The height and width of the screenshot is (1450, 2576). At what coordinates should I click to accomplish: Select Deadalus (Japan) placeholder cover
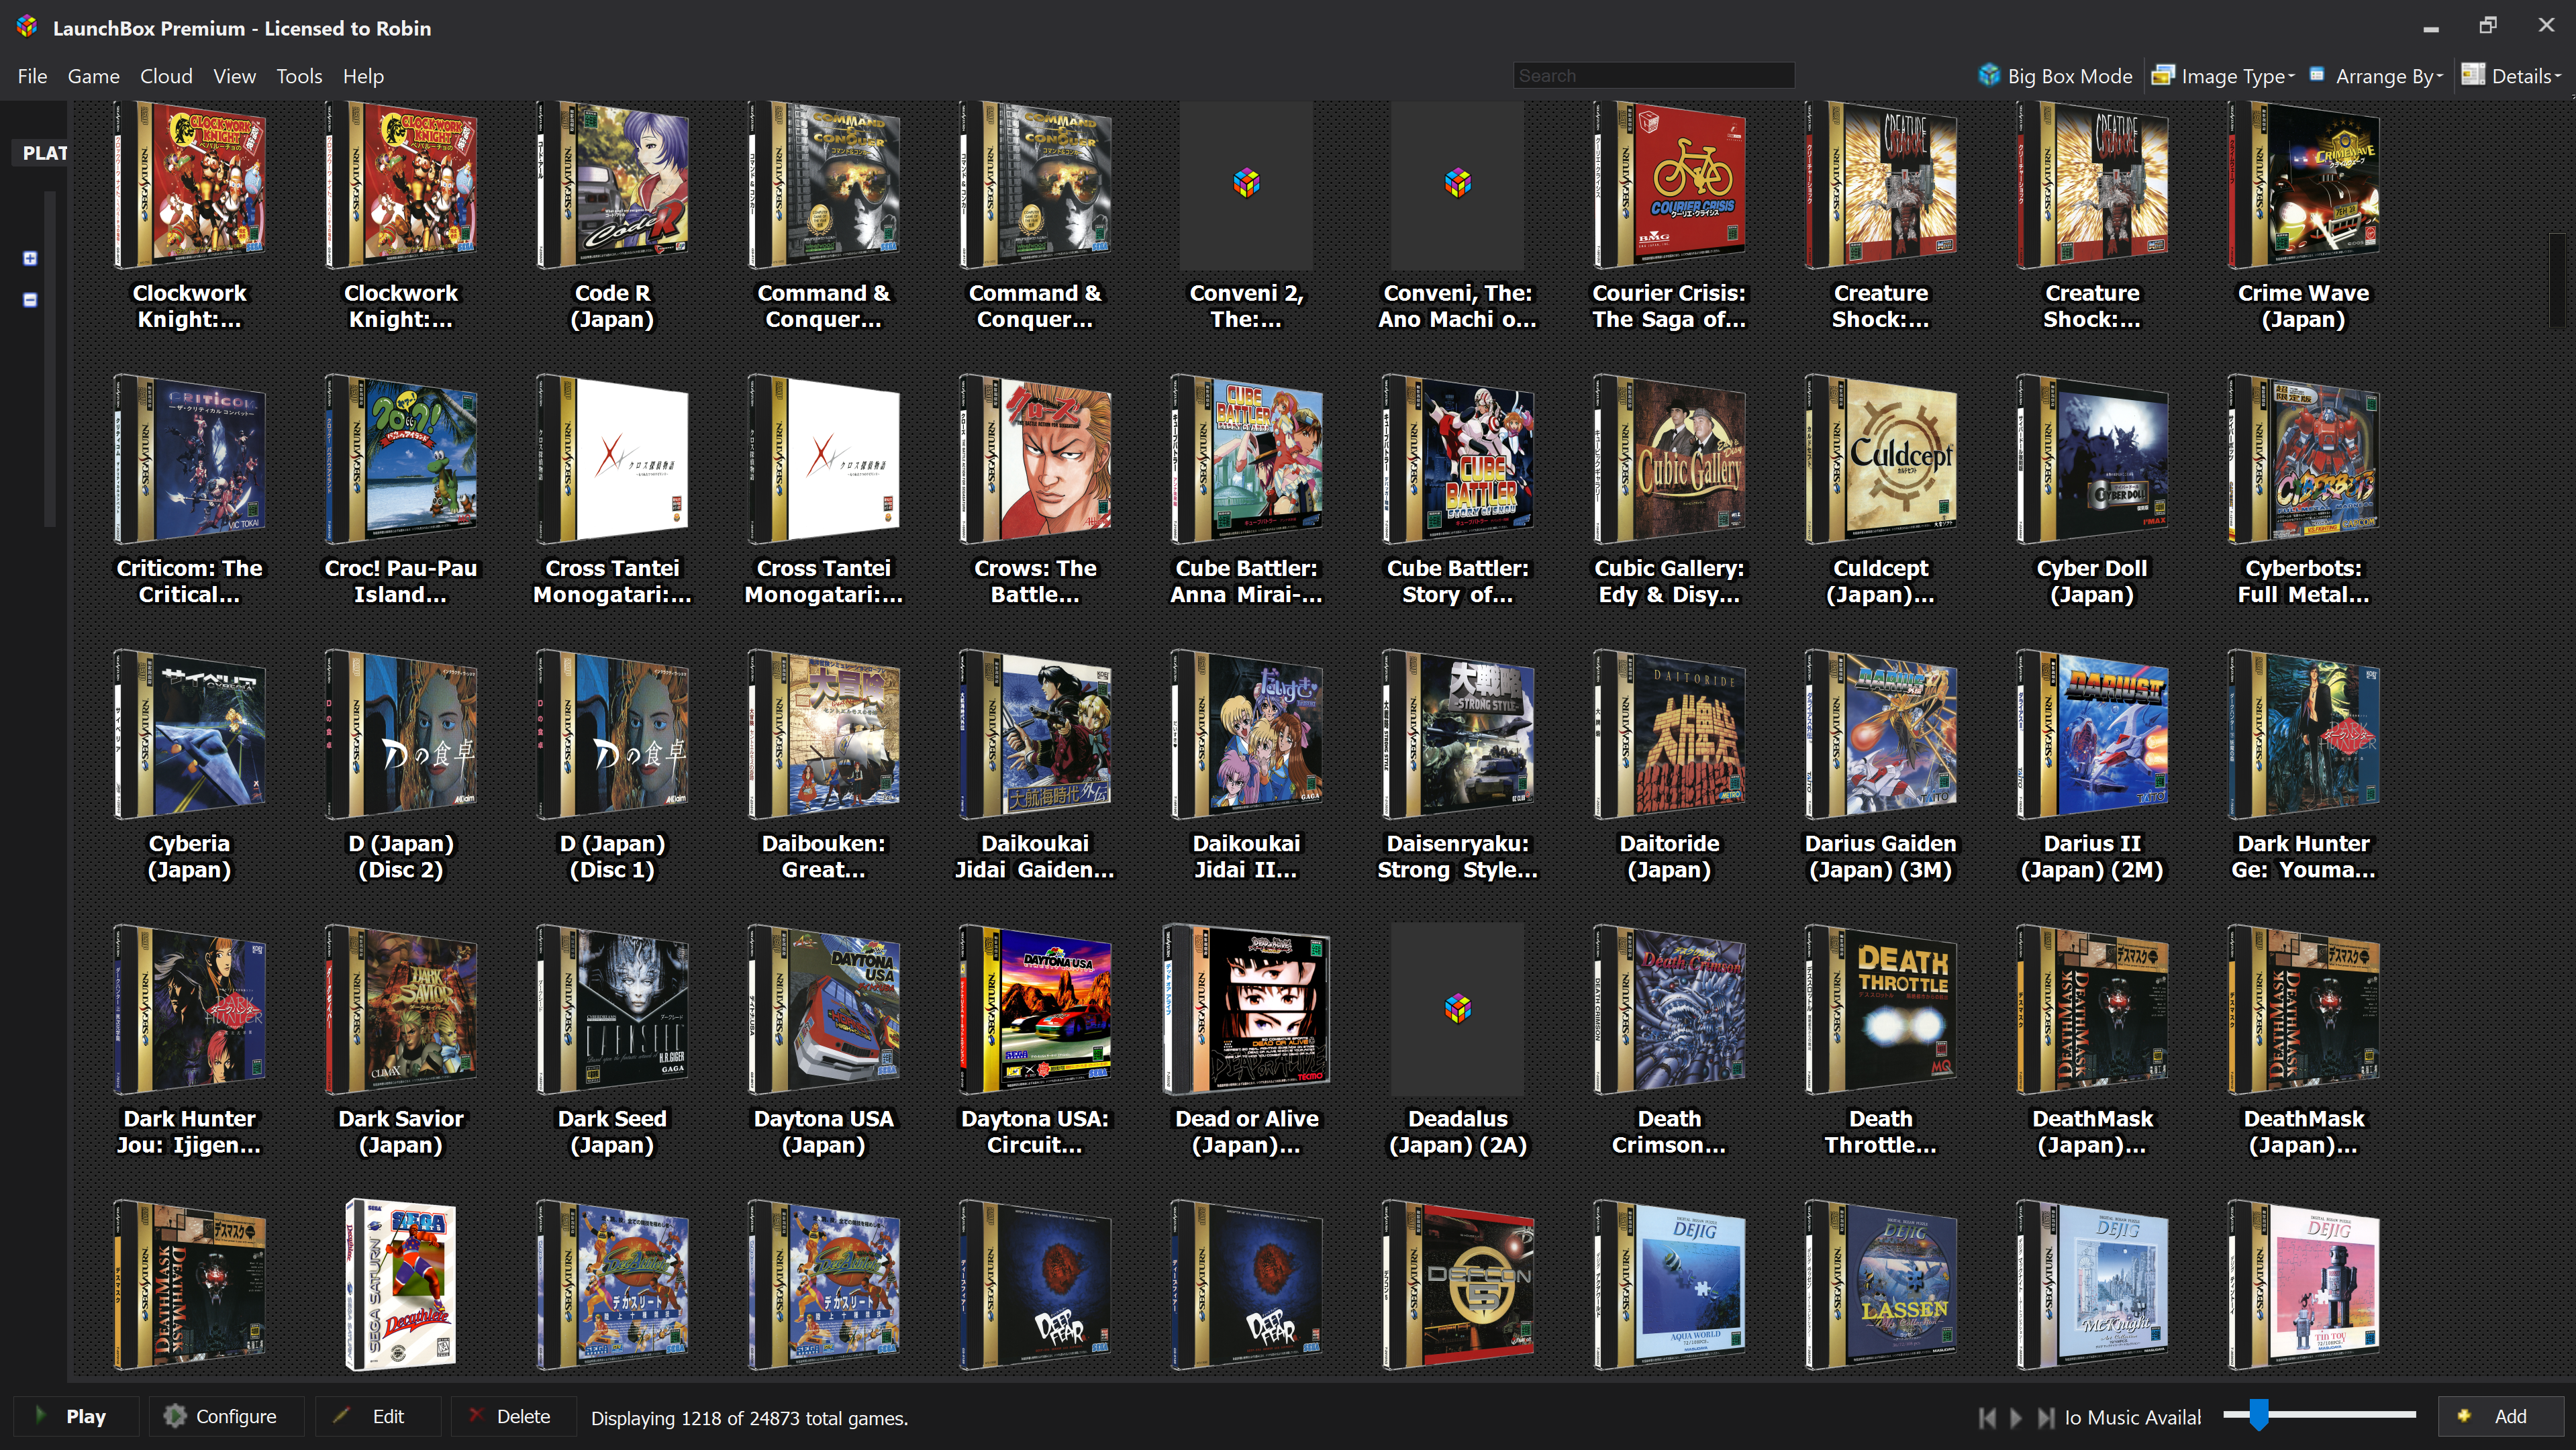1458,1010
